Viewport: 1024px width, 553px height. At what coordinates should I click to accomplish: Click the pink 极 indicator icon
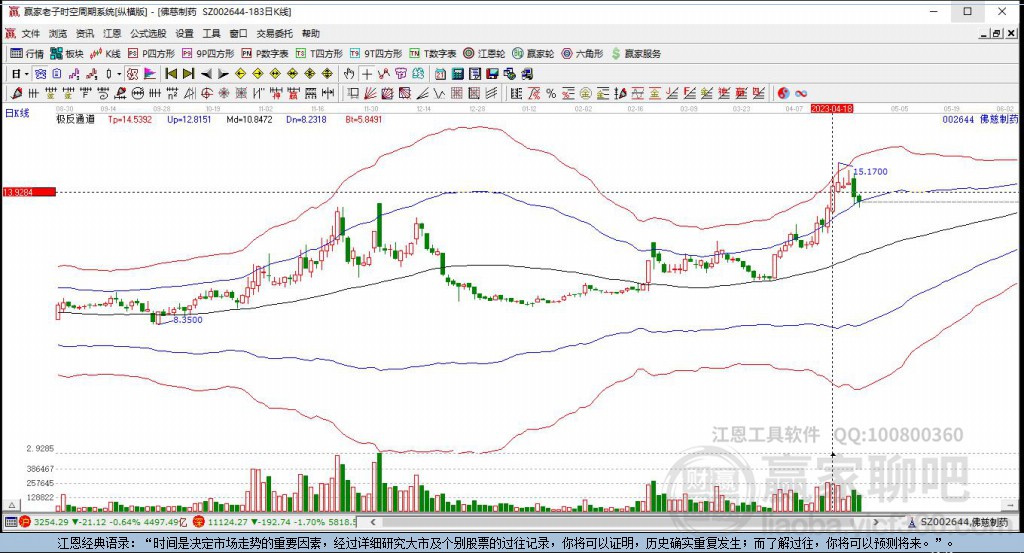(x=133, y=74)
